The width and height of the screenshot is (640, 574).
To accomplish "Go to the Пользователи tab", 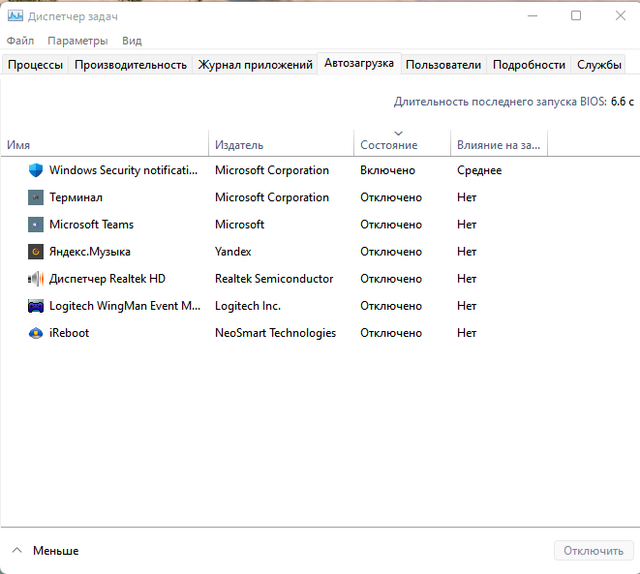I will pos(443,65).
